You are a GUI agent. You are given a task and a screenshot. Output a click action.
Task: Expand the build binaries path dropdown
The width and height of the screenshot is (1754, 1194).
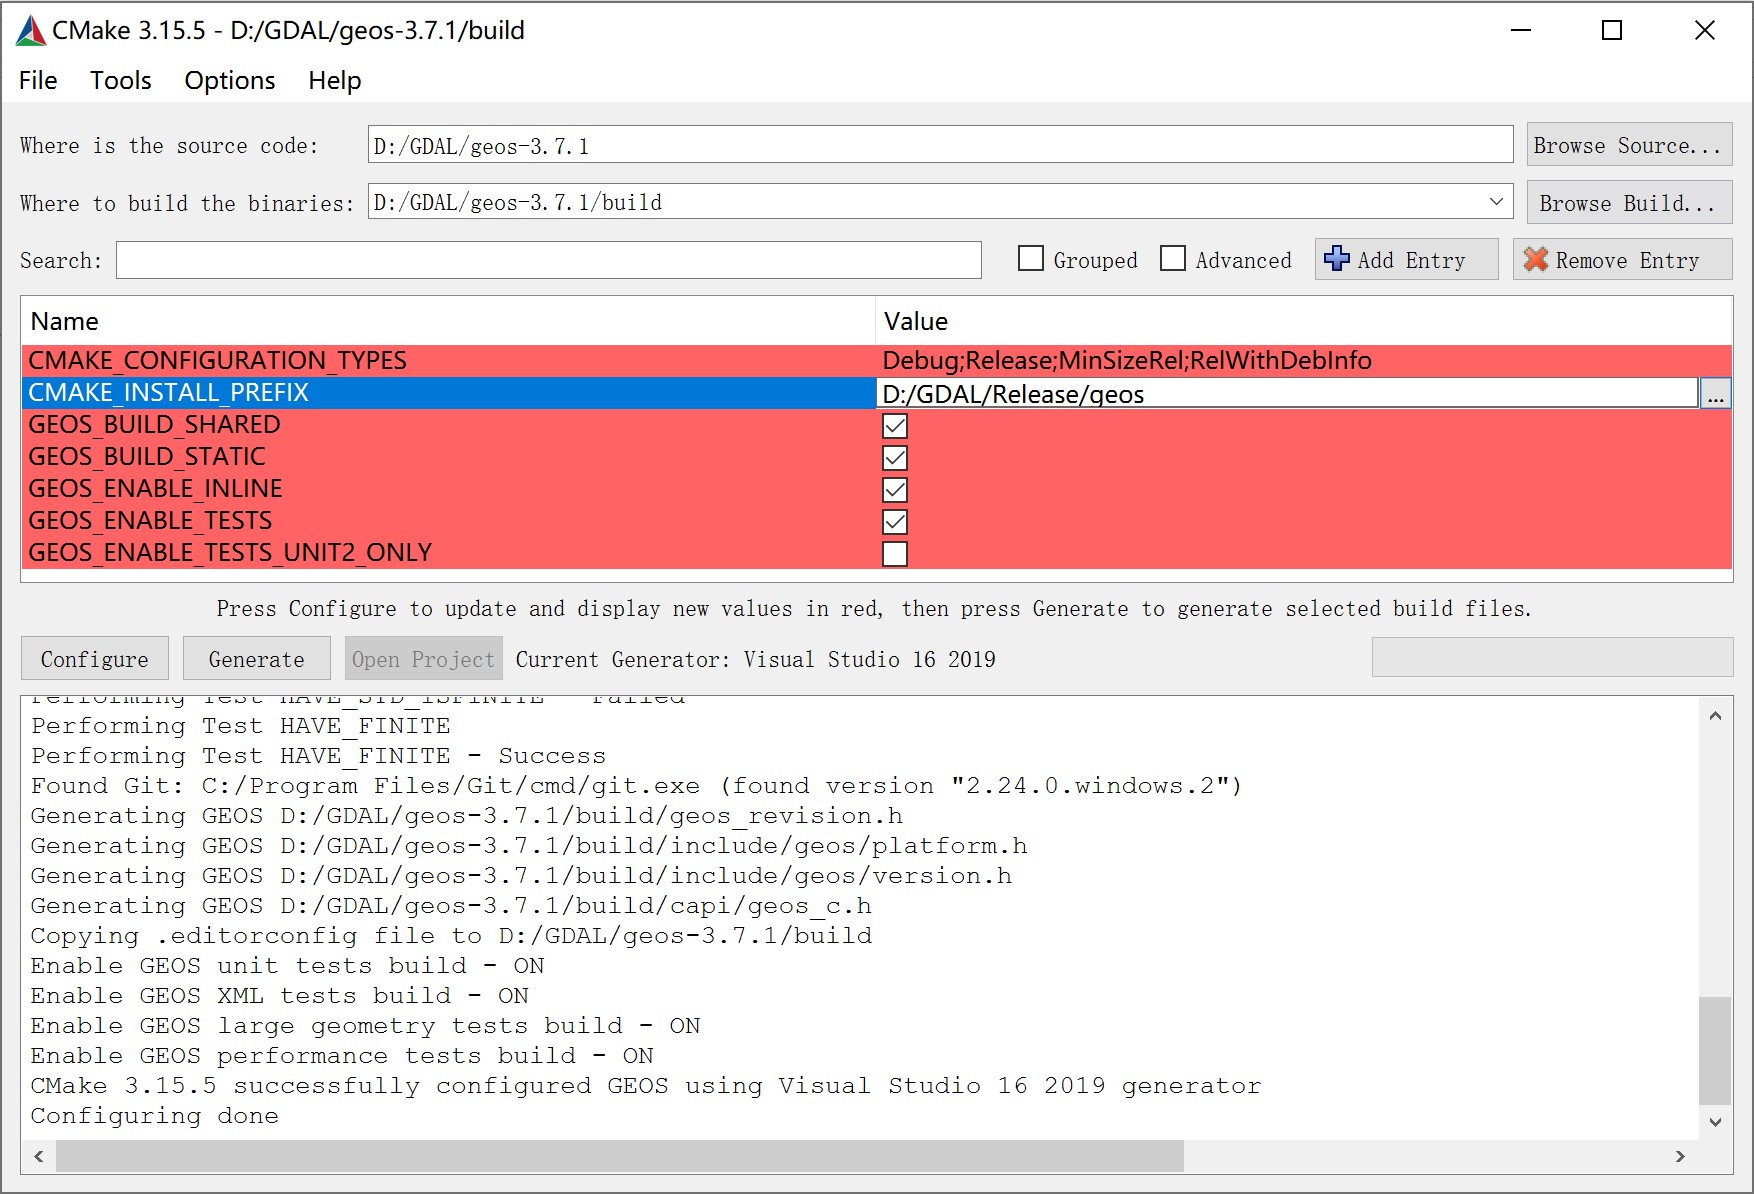tap(1496, 202)
